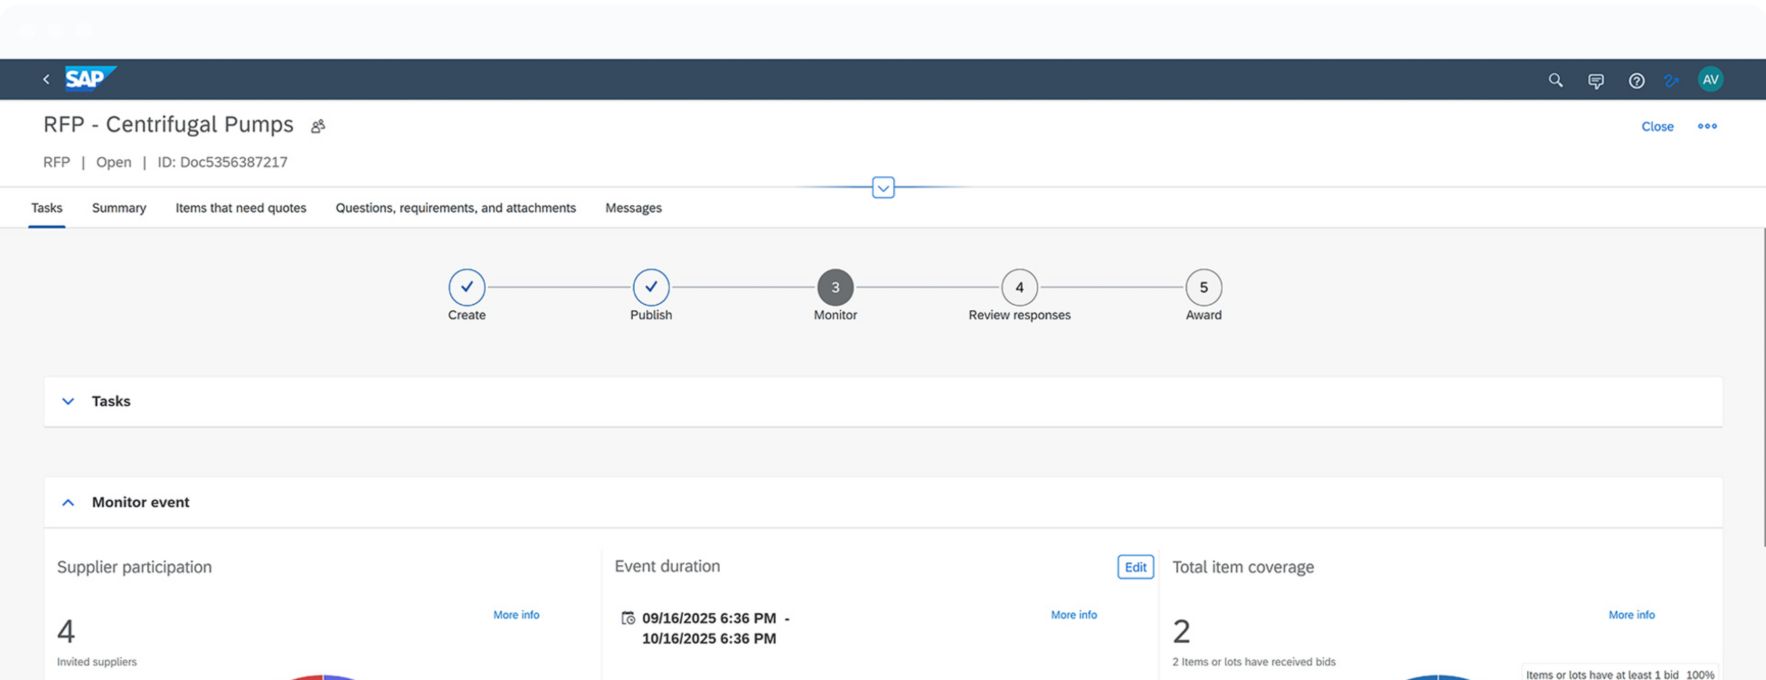Select the Messages tab
Screen dimensions: 1766x680
coord(633,208)
